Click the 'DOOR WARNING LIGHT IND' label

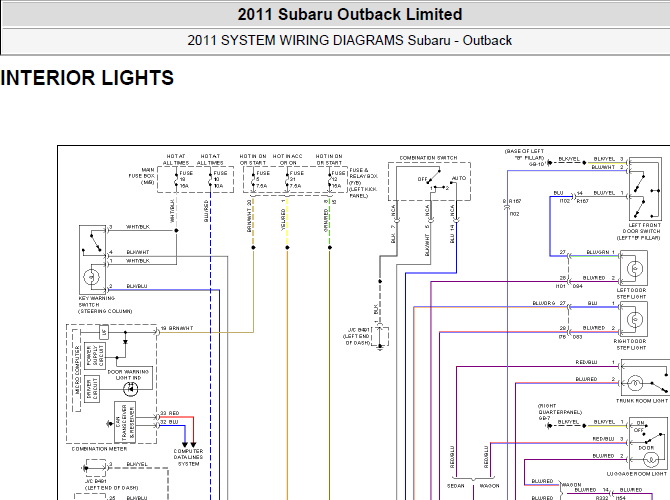pyautogui.click(x=128, y=375)
